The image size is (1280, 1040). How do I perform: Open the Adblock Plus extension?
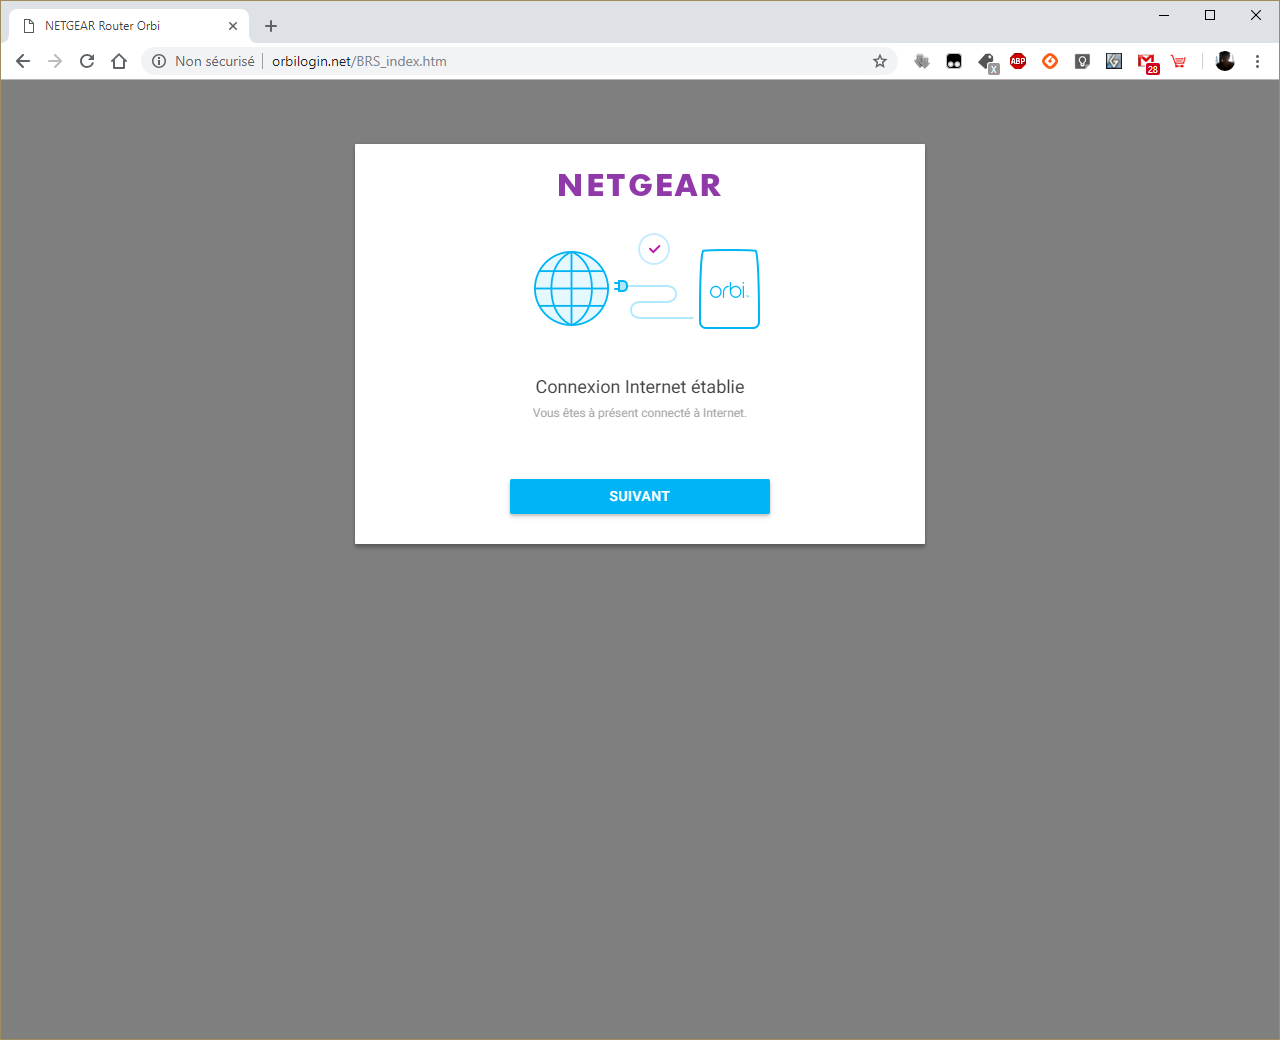(1018, 61)
